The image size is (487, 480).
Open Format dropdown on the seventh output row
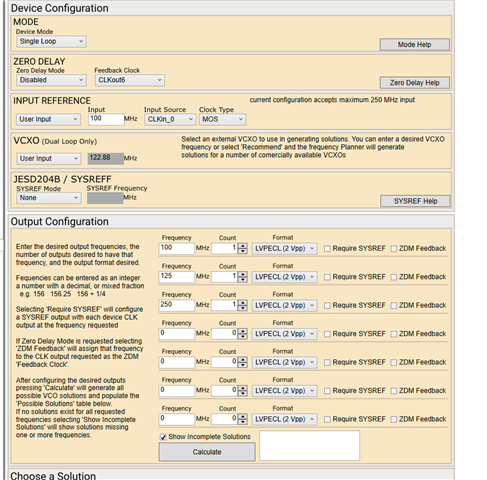284,419
